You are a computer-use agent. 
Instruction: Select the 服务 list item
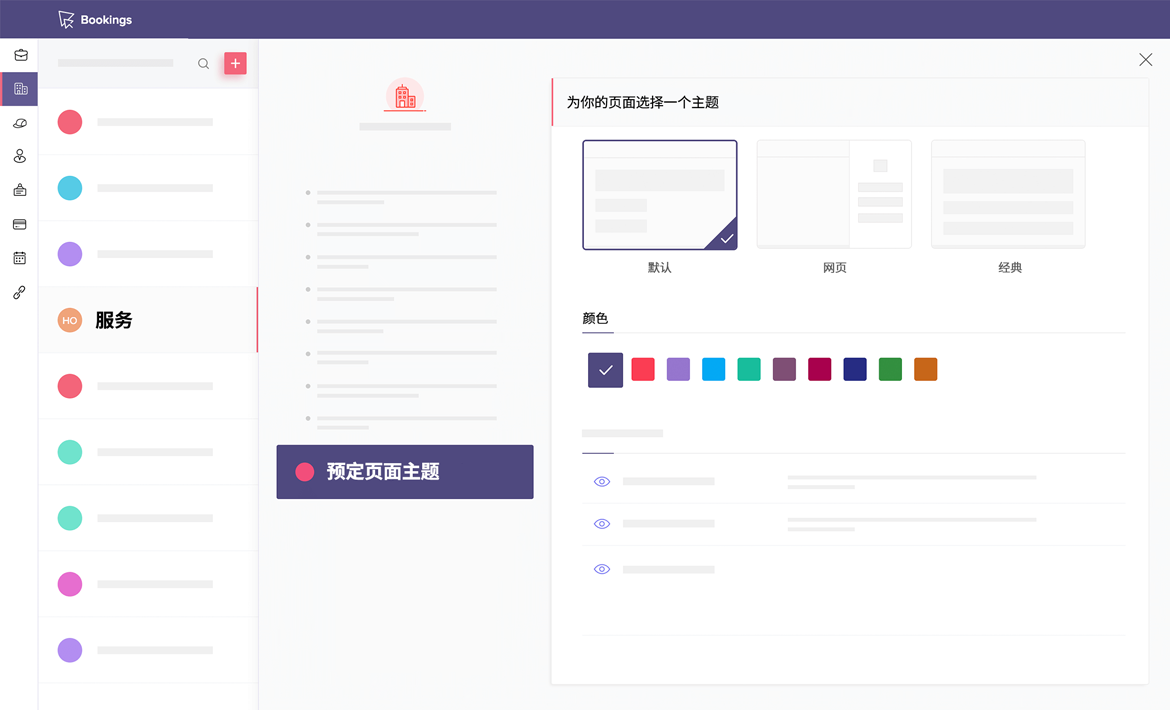[x=148, y=320]
